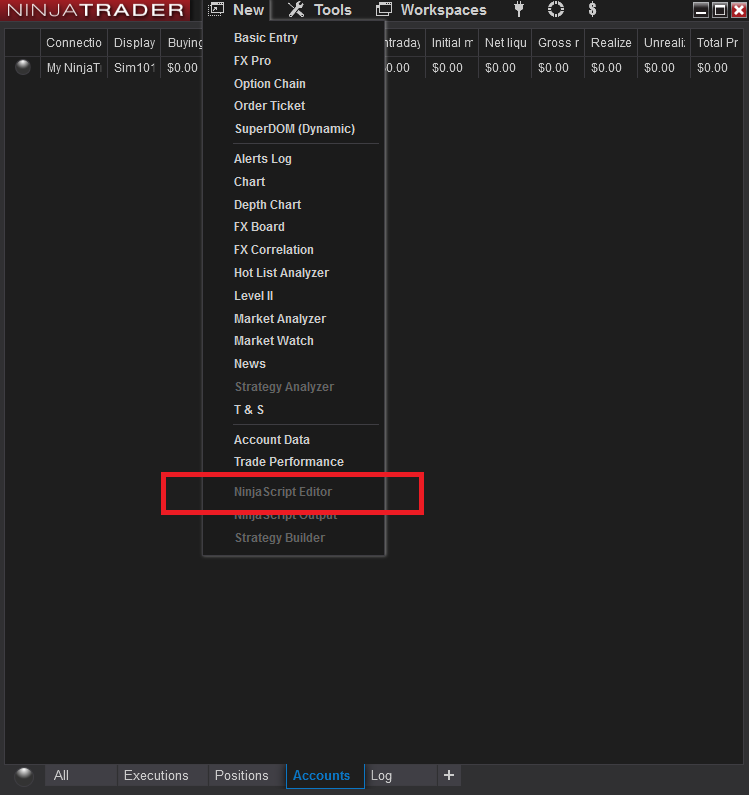Select the My NinjaTrader connection cell
The height and width of the screenshot is (795, 749).
point(74,67)
